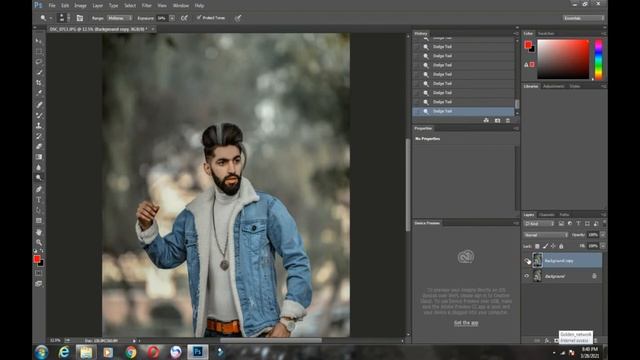The image size is (640, 360).
Task: Select the Dodge tool in toolbox
Action: pos(39,178)
